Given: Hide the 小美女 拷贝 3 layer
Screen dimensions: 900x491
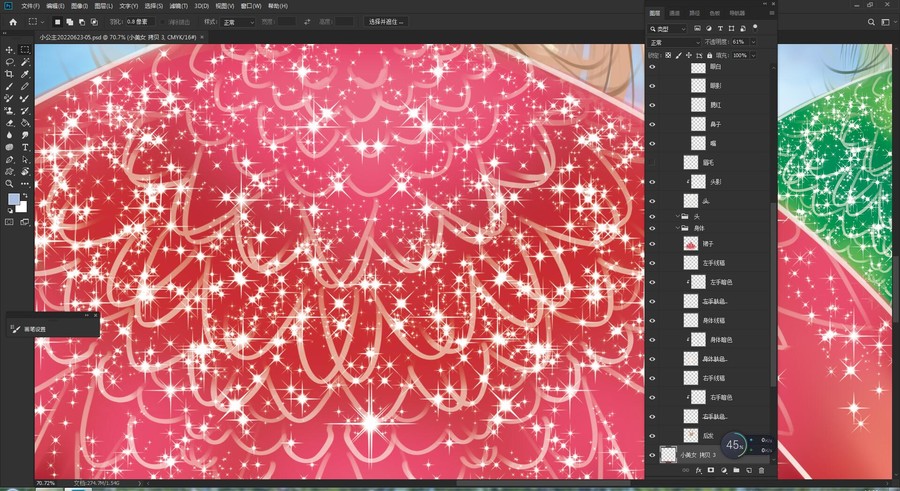Looking at the screenshot, I should 652,455.
